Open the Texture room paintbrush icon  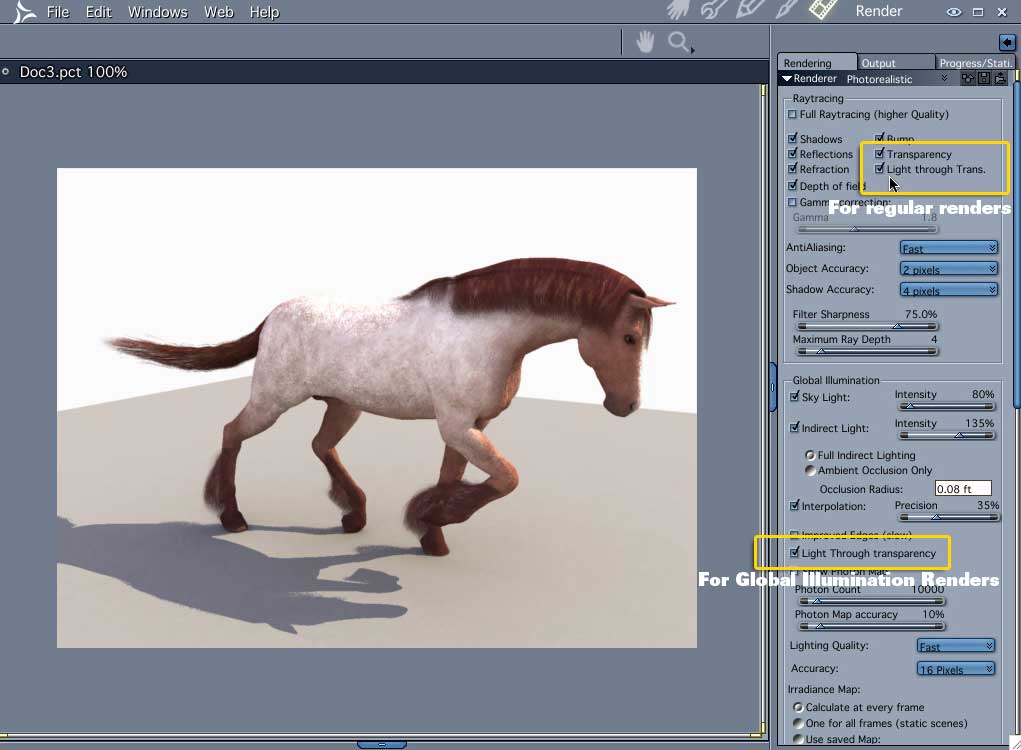[x=786, y=10]
